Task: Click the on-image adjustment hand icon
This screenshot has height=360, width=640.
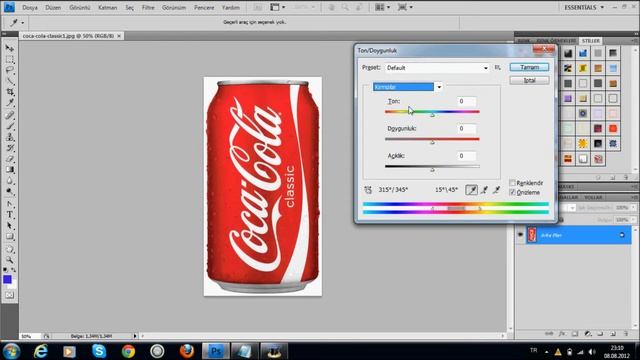Action: [x=368, y=190]
